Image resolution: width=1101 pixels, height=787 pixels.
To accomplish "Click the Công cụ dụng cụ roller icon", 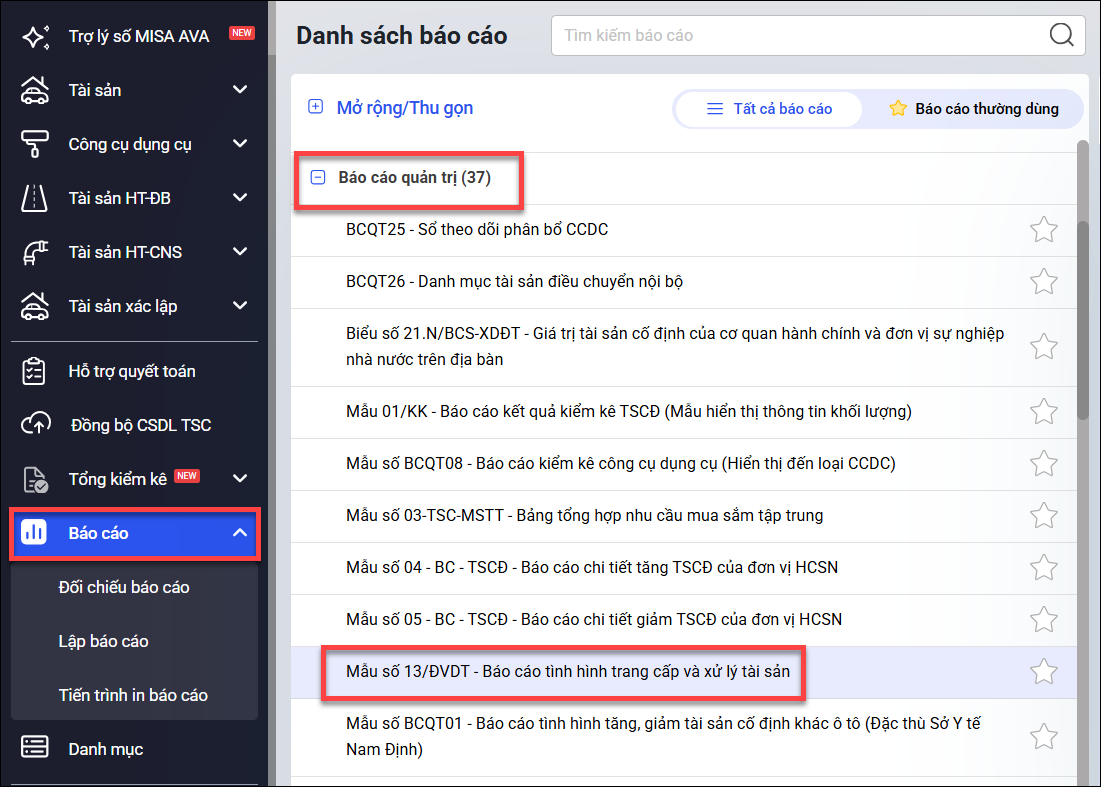I will click(35, 144).
